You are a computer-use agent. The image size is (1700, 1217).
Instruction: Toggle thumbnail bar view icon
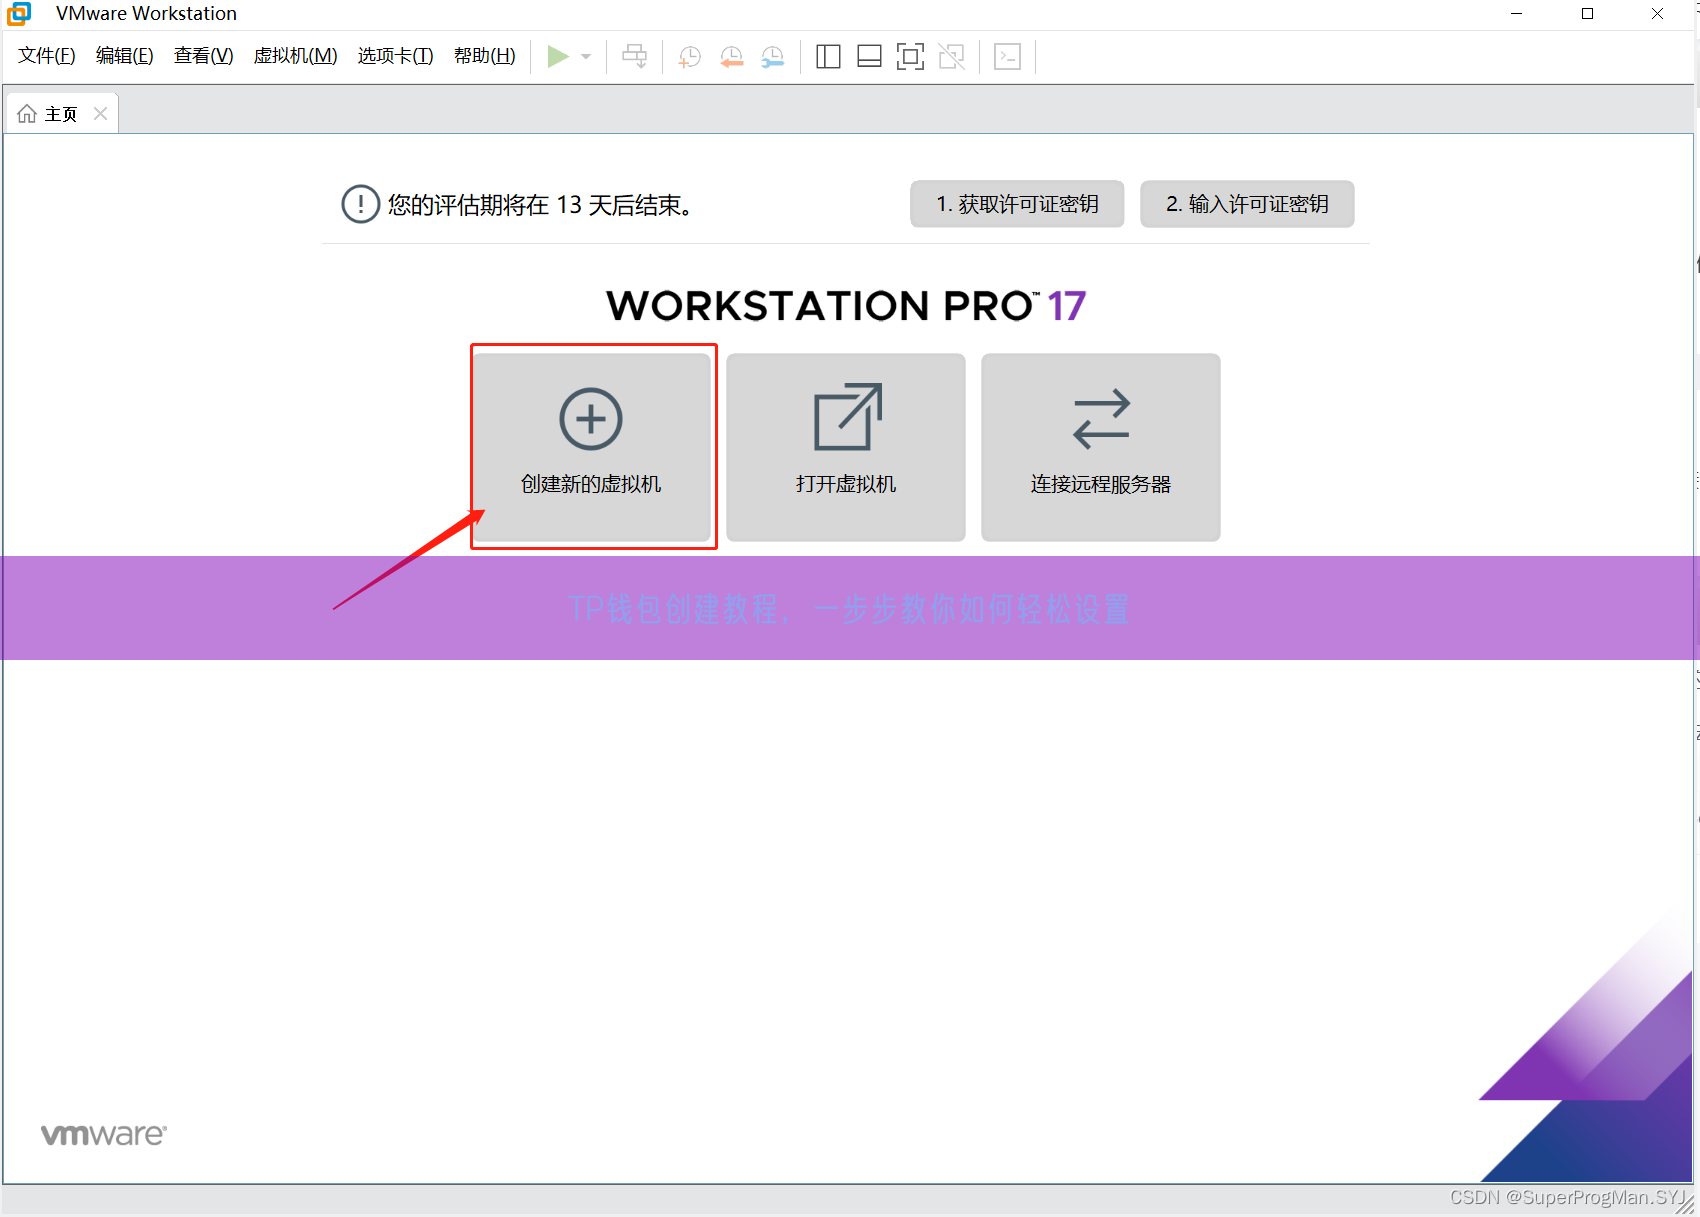click(869, 57)
